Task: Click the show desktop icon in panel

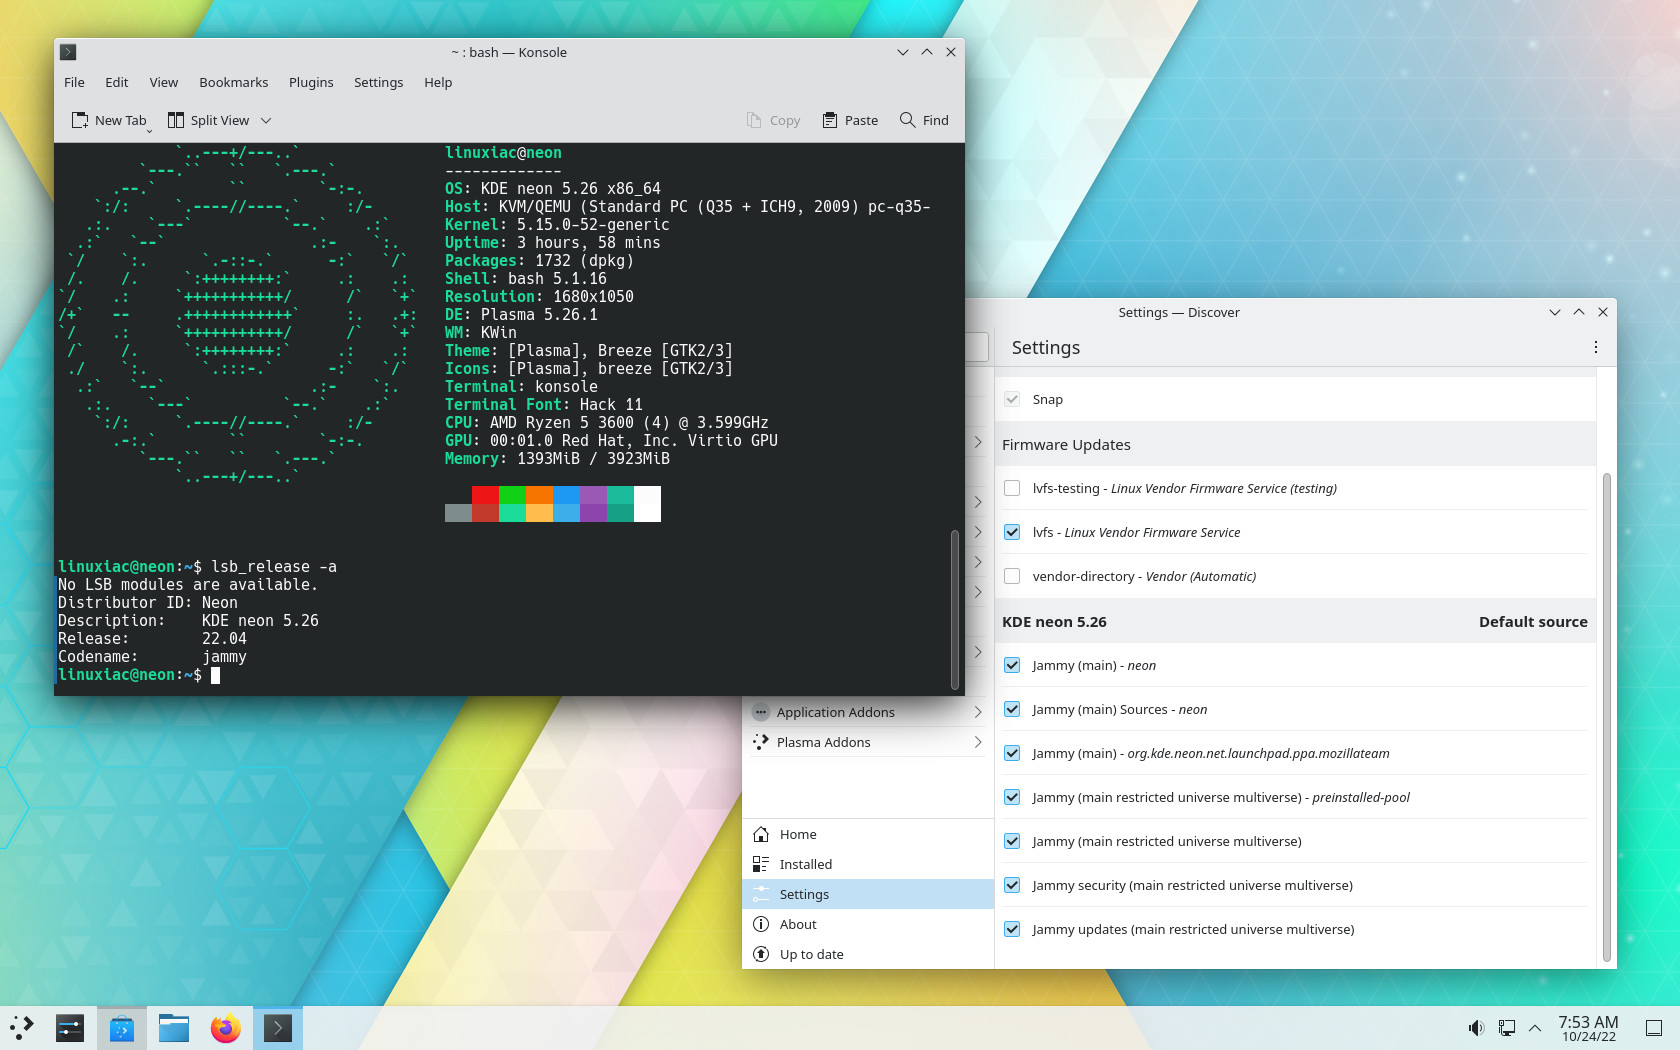Action: (x=1654, y=1028)
